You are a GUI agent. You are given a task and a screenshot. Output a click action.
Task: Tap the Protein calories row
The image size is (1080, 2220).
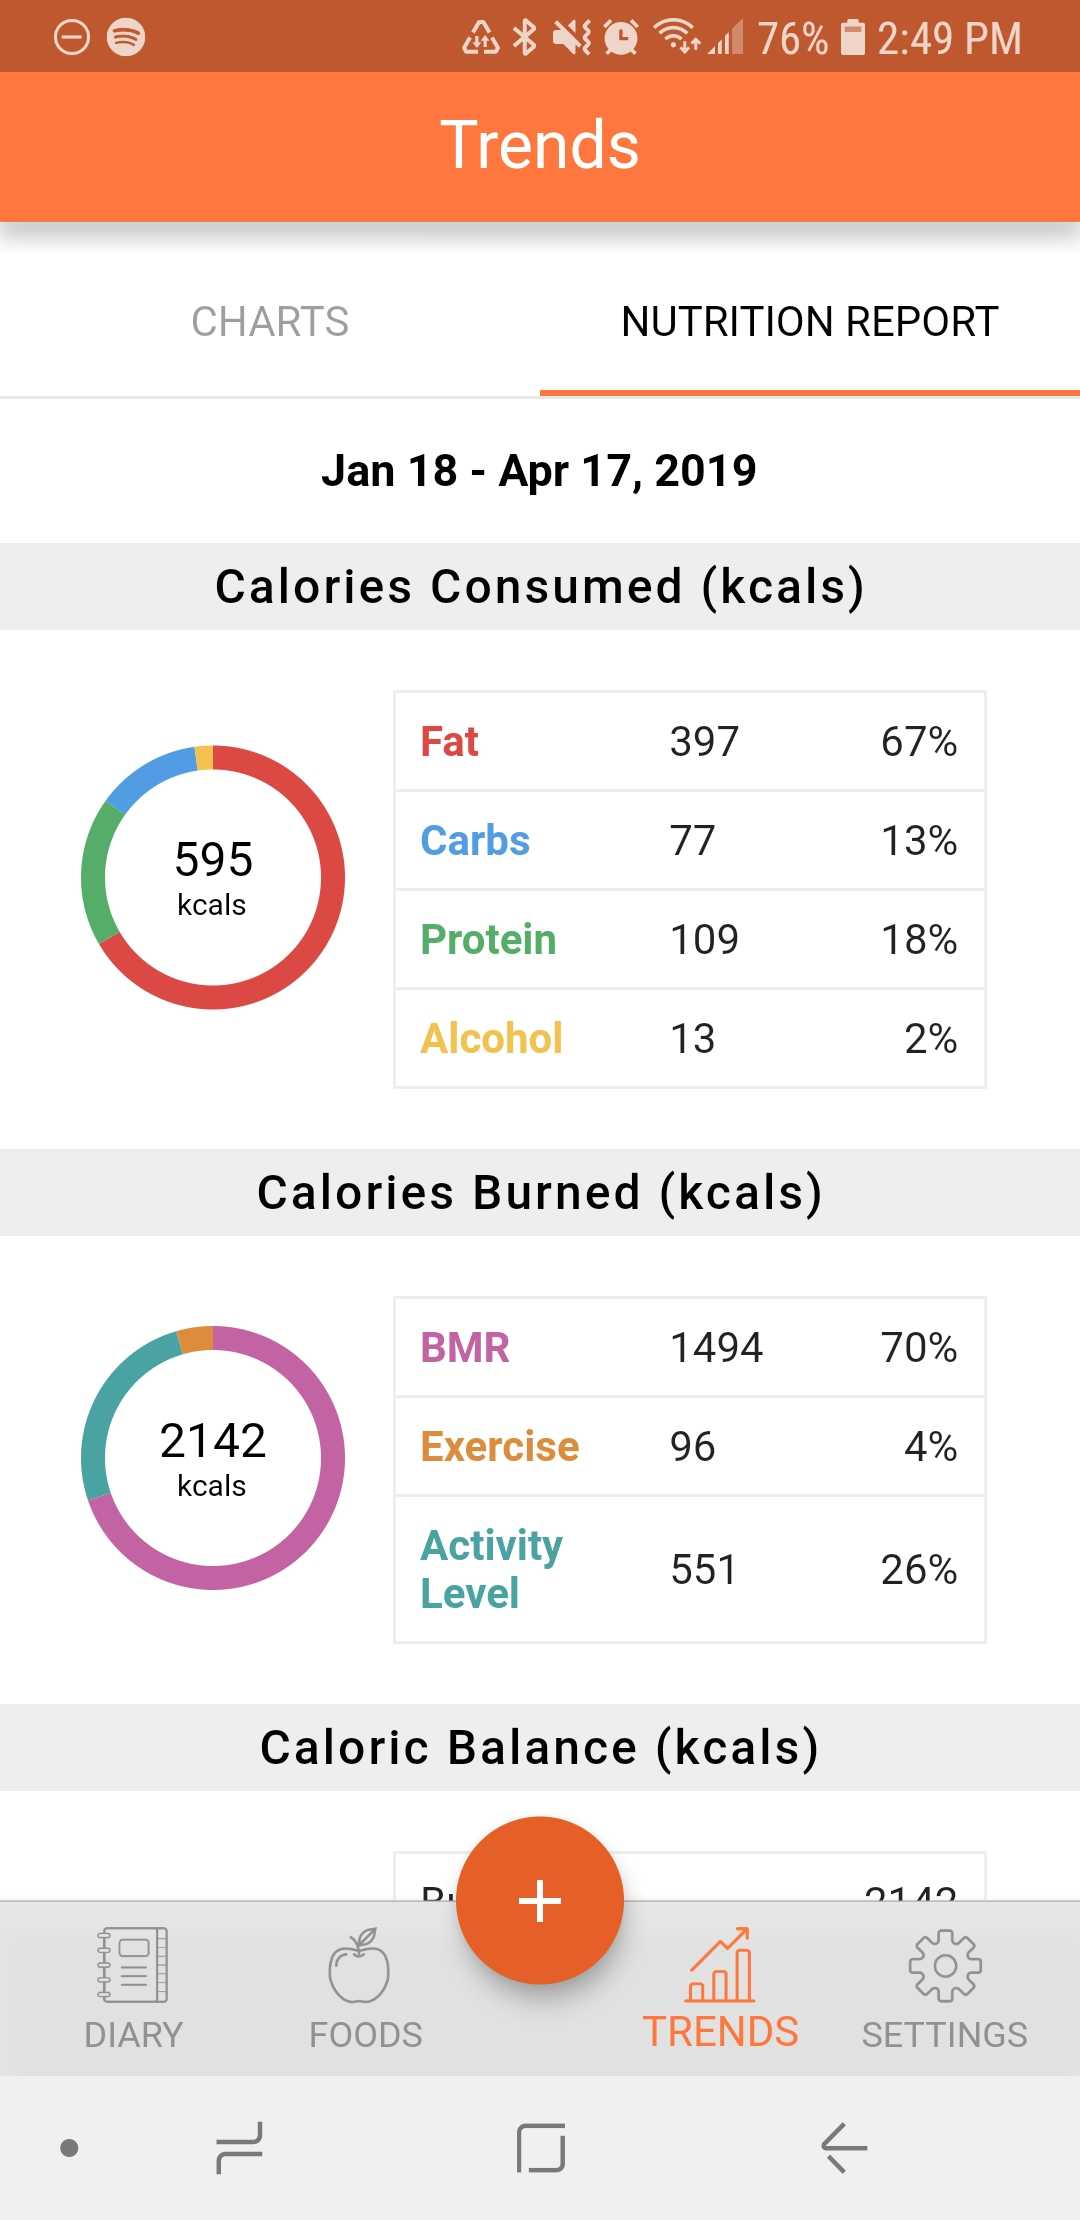(x=689, y=940)
